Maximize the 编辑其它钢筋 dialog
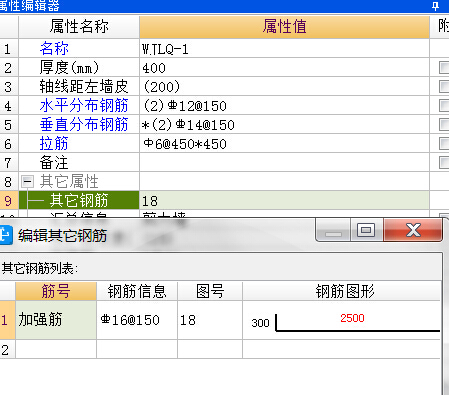The image size is (449, 395). pyautogui.click(x=366, y=230)
